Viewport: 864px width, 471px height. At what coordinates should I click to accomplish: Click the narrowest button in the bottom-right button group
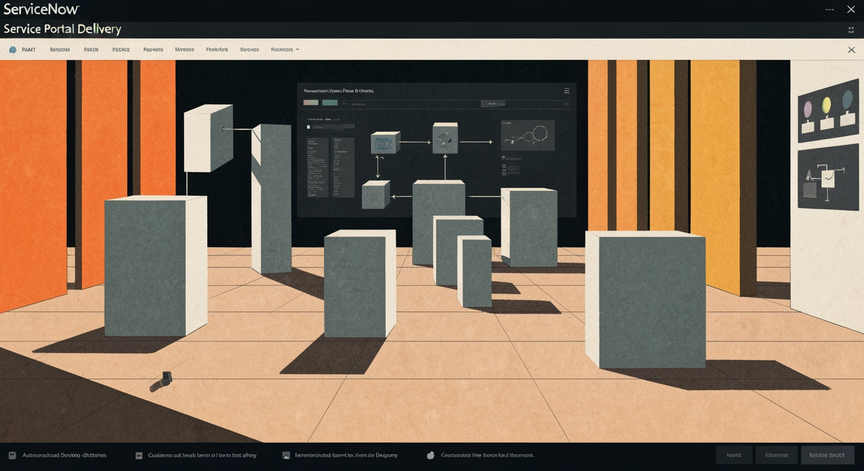[x=734, y=456]
